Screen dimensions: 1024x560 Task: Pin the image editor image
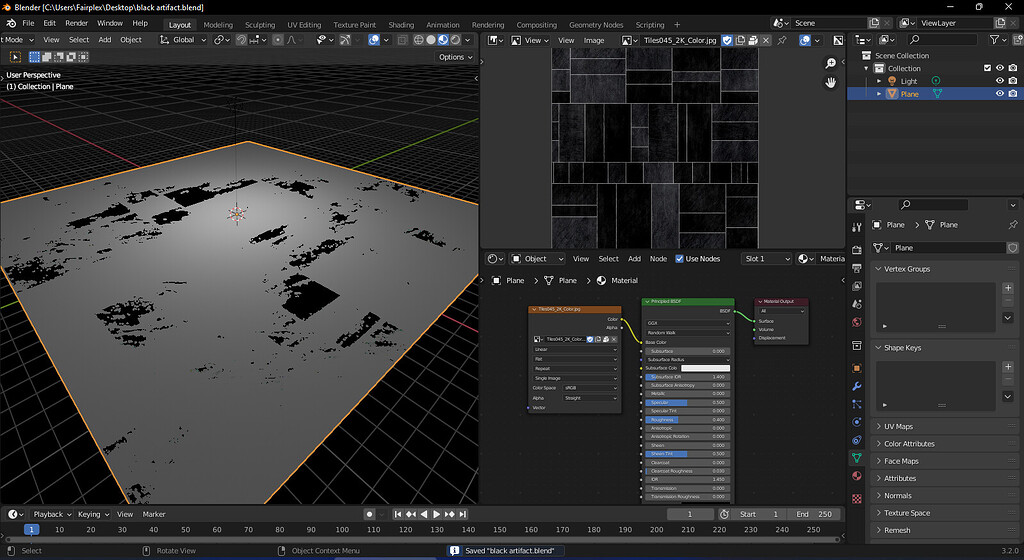[x=782, y=40]
